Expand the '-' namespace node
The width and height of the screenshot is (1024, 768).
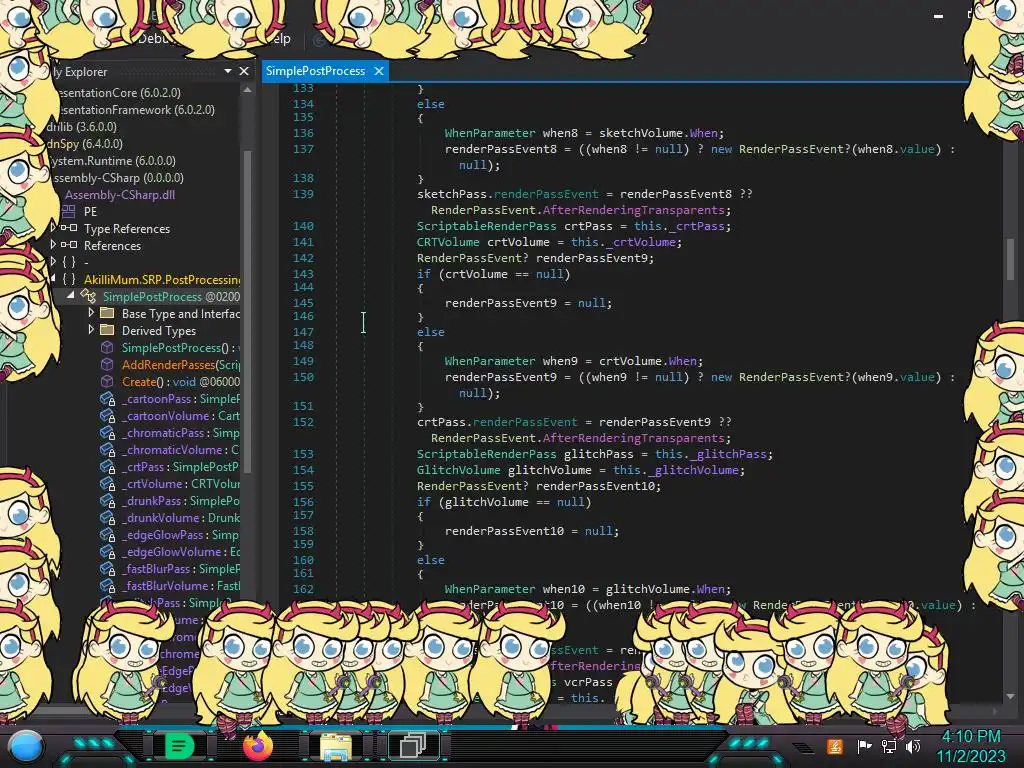[x=53, y=261]
